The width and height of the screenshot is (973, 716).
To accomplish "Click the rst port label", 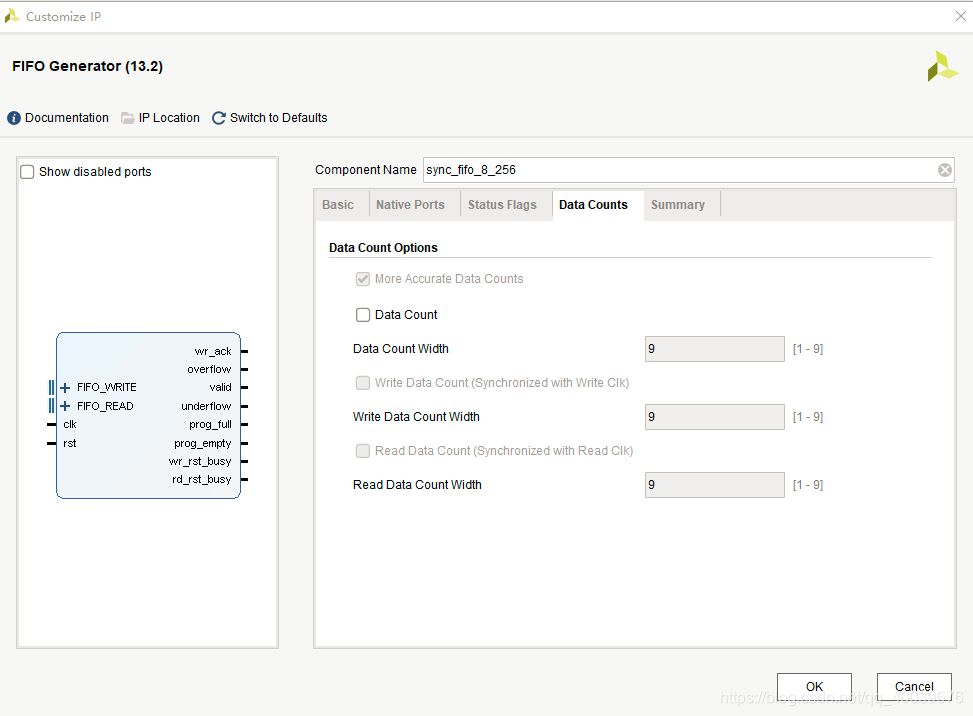I will click(x=70, y=444).
